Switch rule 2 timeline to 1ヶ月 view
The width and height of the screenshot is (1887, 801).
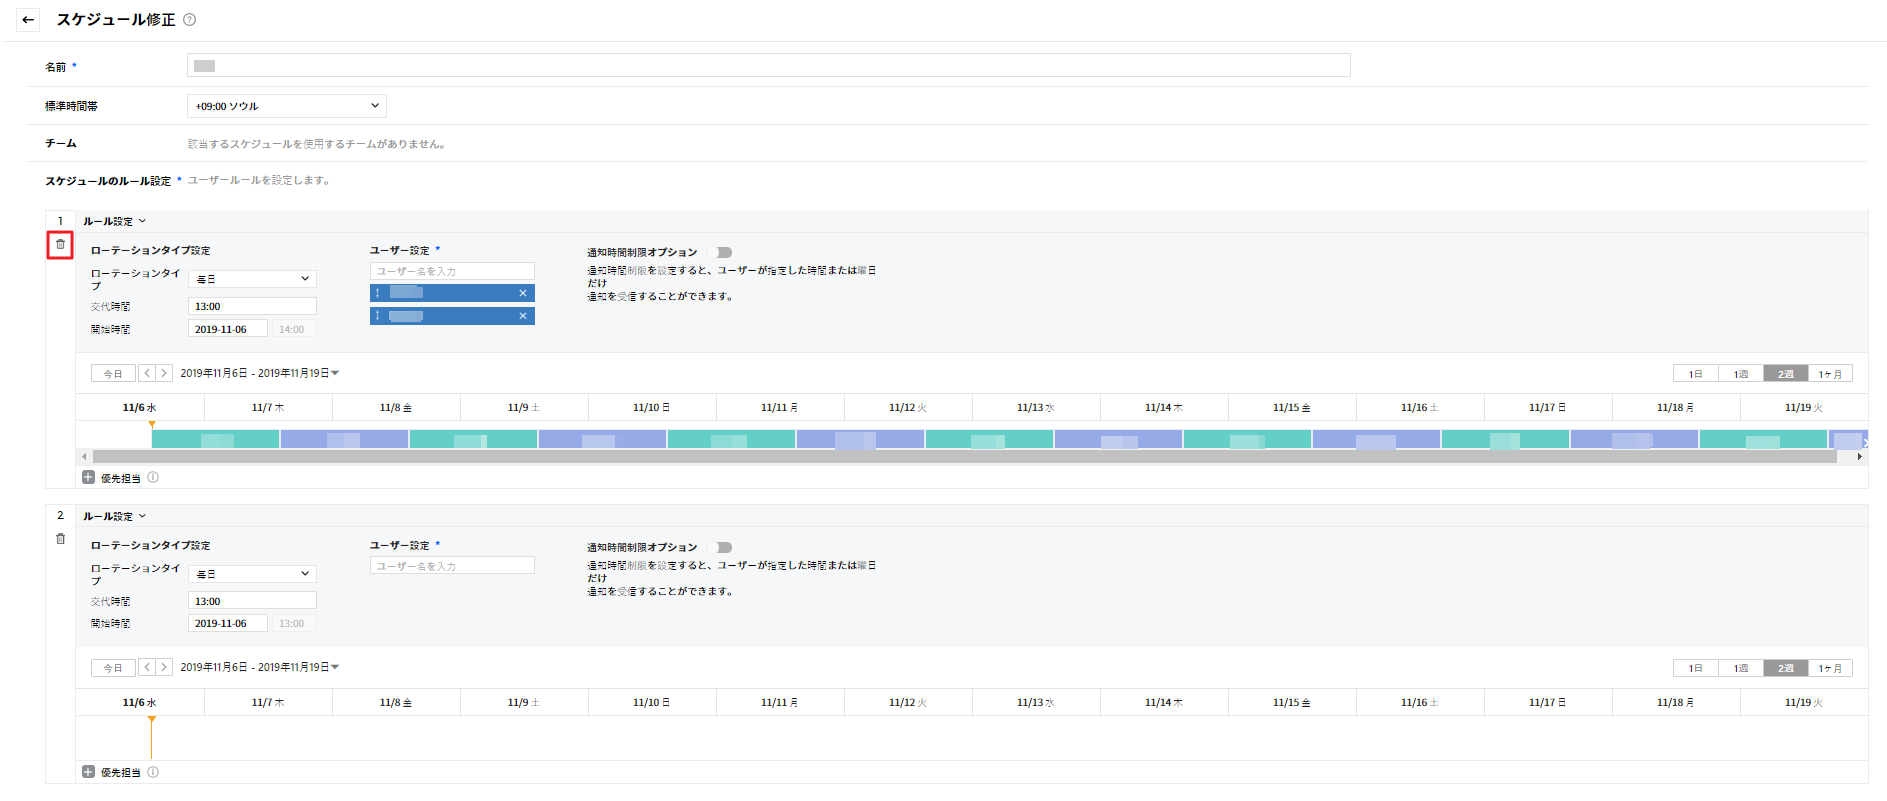[1830, 668]
